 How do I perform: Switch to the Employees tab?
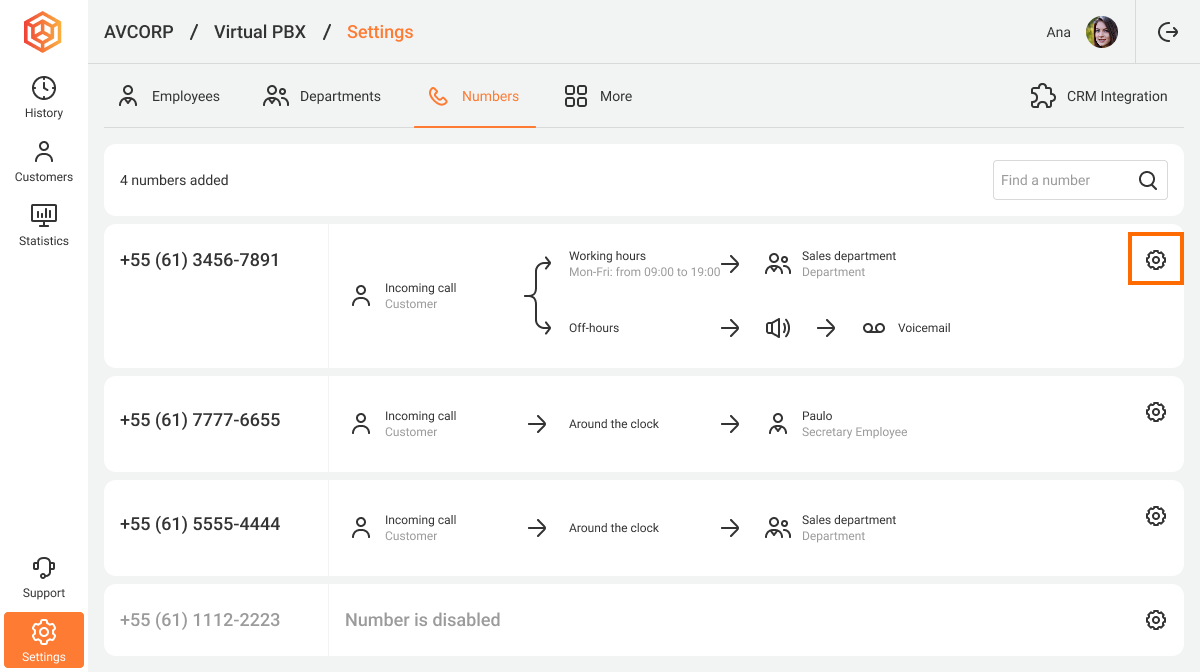168,96
